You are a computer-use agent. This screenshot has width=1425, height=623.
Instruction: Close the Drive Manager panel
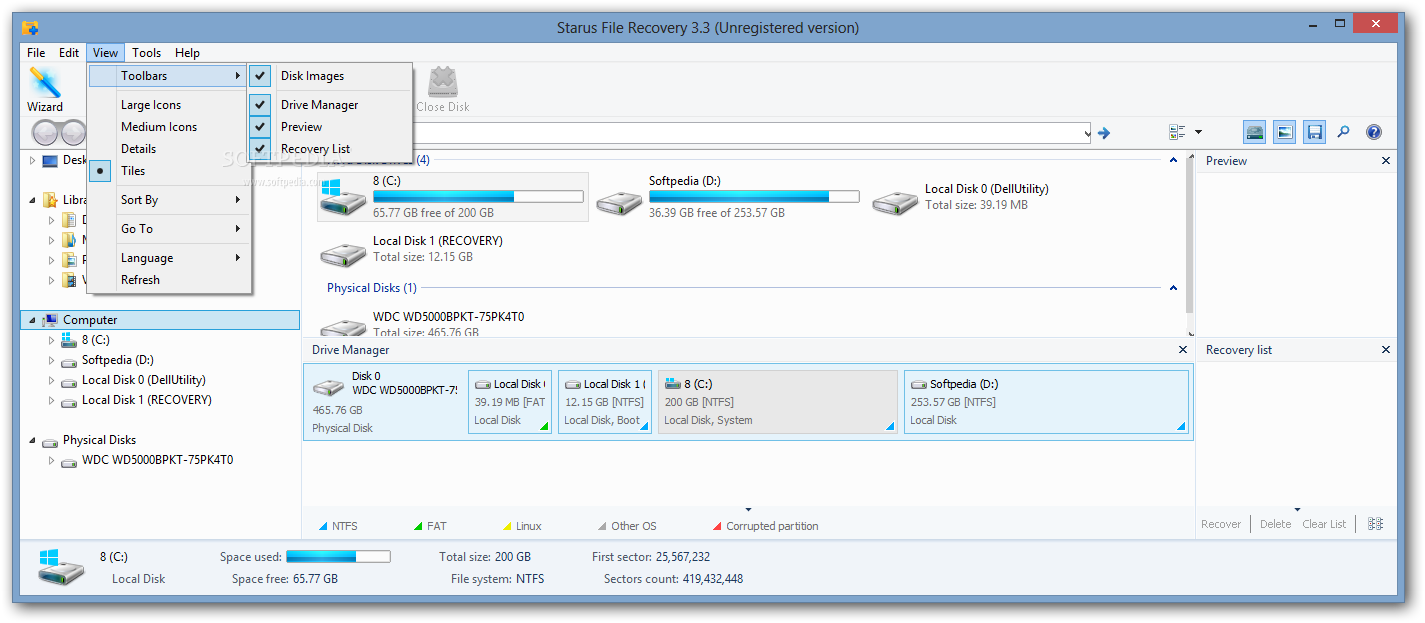click(1182, 350)
